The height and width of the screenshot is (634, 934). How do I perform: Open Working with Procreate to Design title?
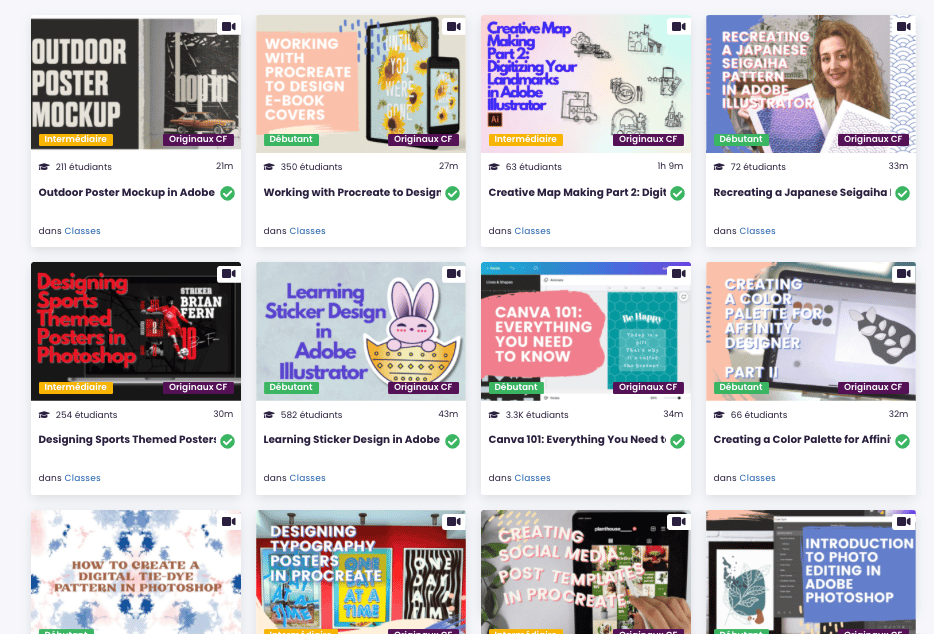(353, 192)
